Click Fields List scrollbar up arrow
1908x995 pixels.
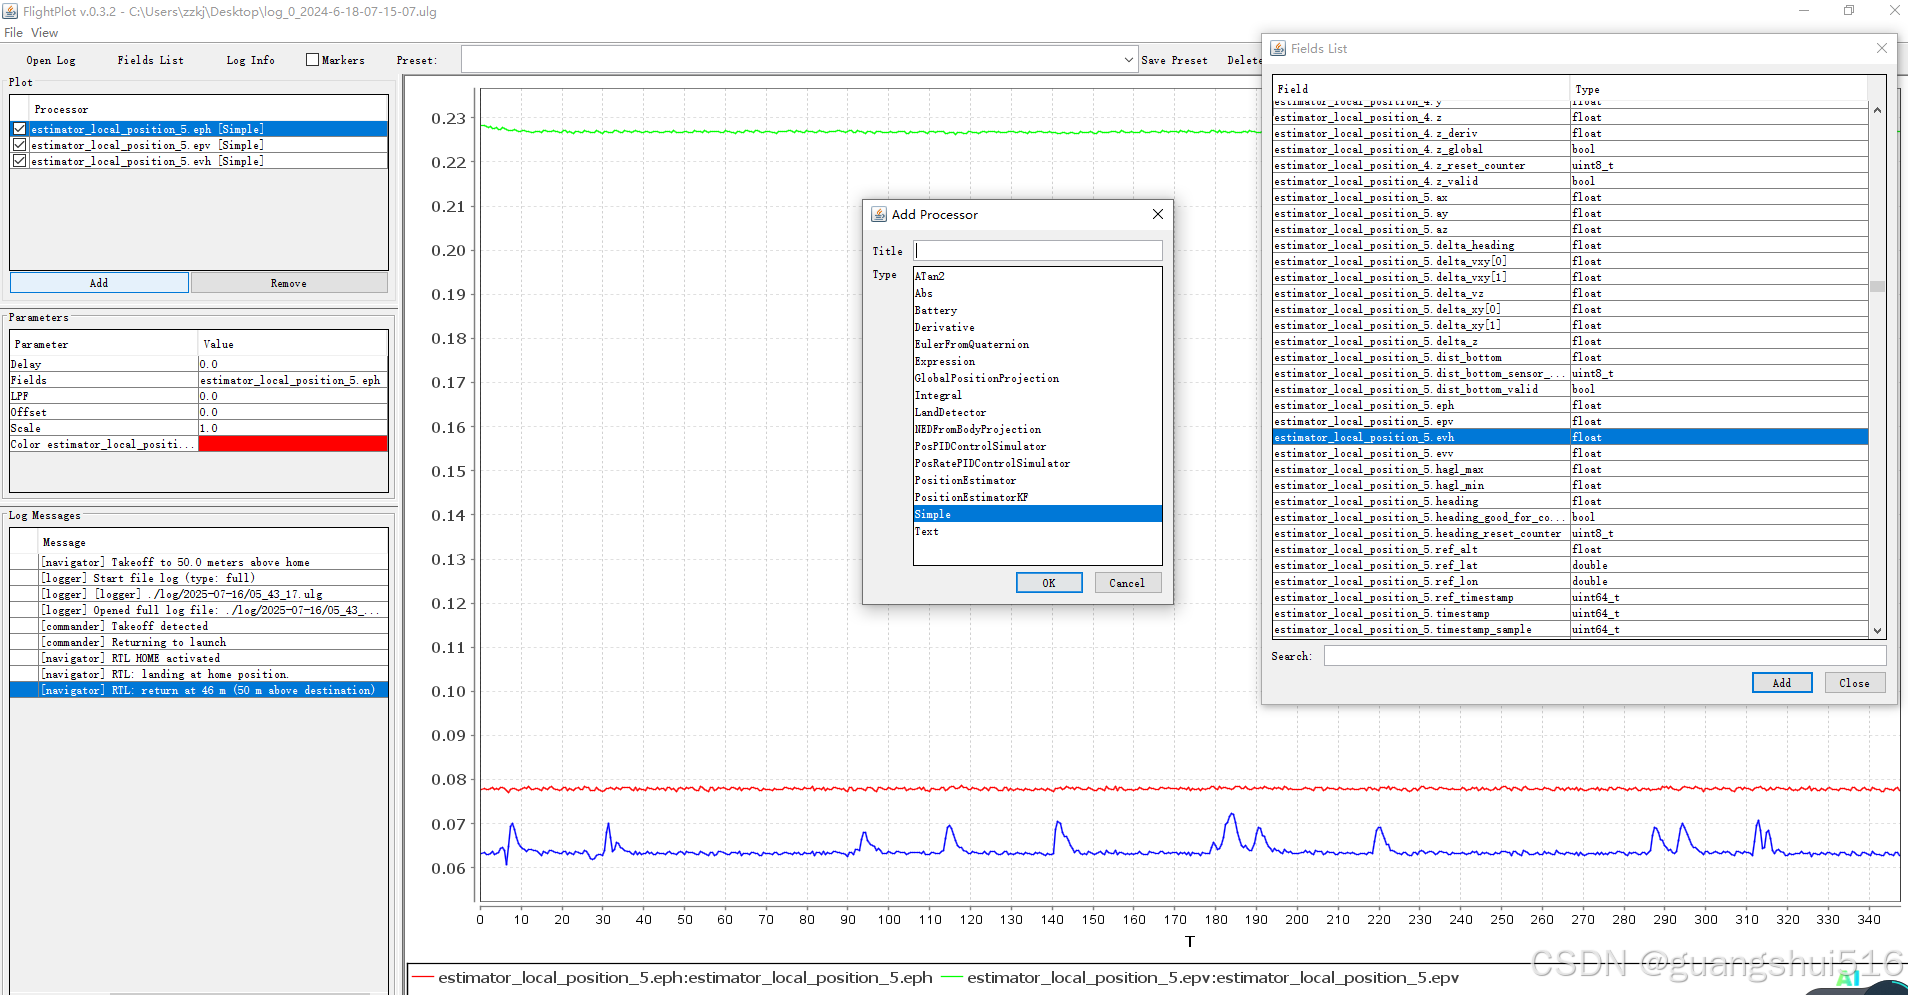point(1877,110)
